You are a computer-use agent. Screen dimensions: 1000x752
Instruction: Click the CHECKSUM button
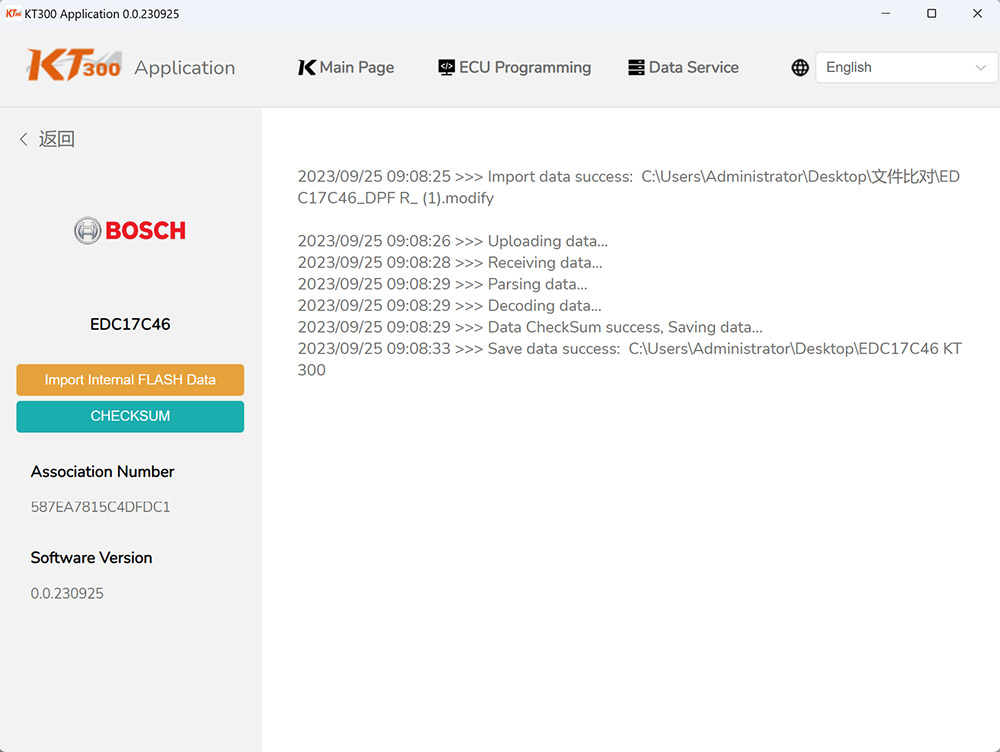click(x=130, y=416)
